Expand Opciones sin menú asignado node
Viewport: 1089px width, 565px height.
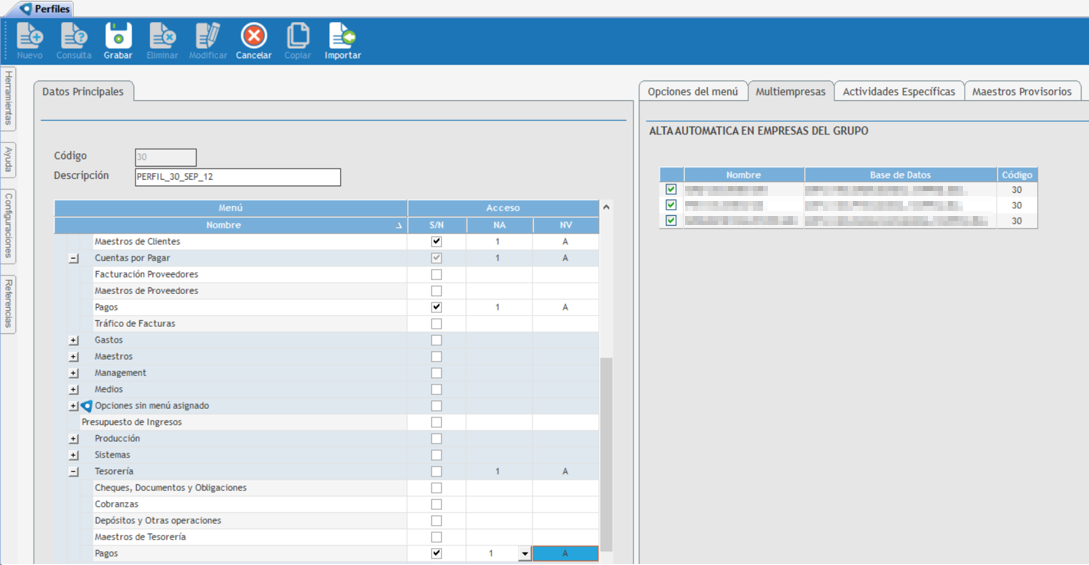(x=74, y=406)
